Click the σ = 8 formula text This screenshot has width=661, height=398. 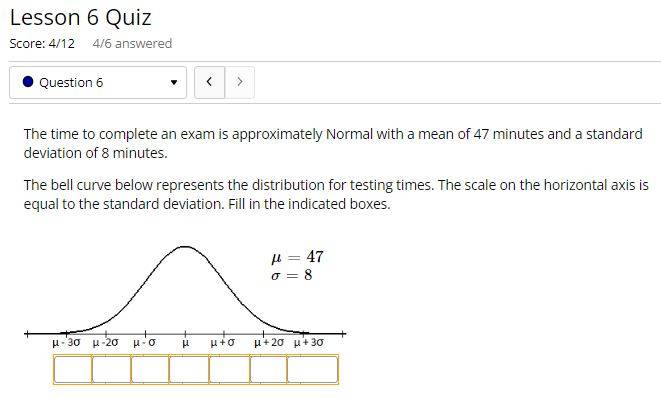point(292,275)
